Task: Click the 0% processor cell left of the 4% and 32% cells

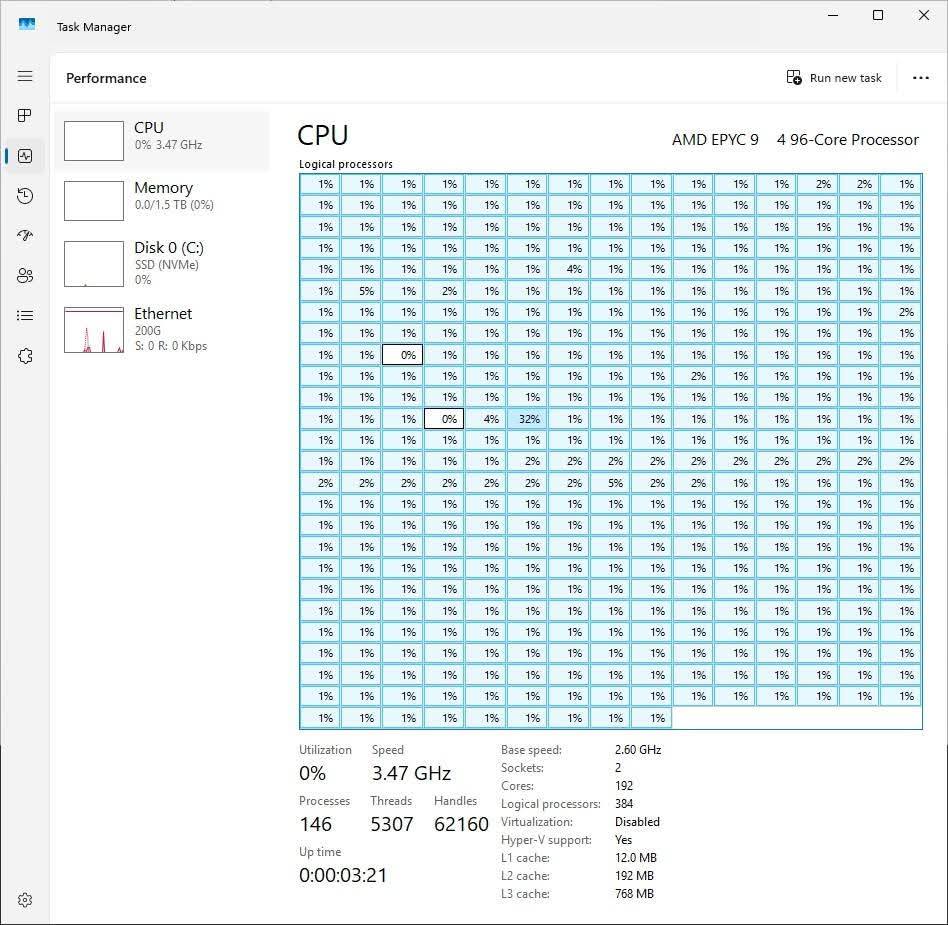Action: click(x=444, y=419)
